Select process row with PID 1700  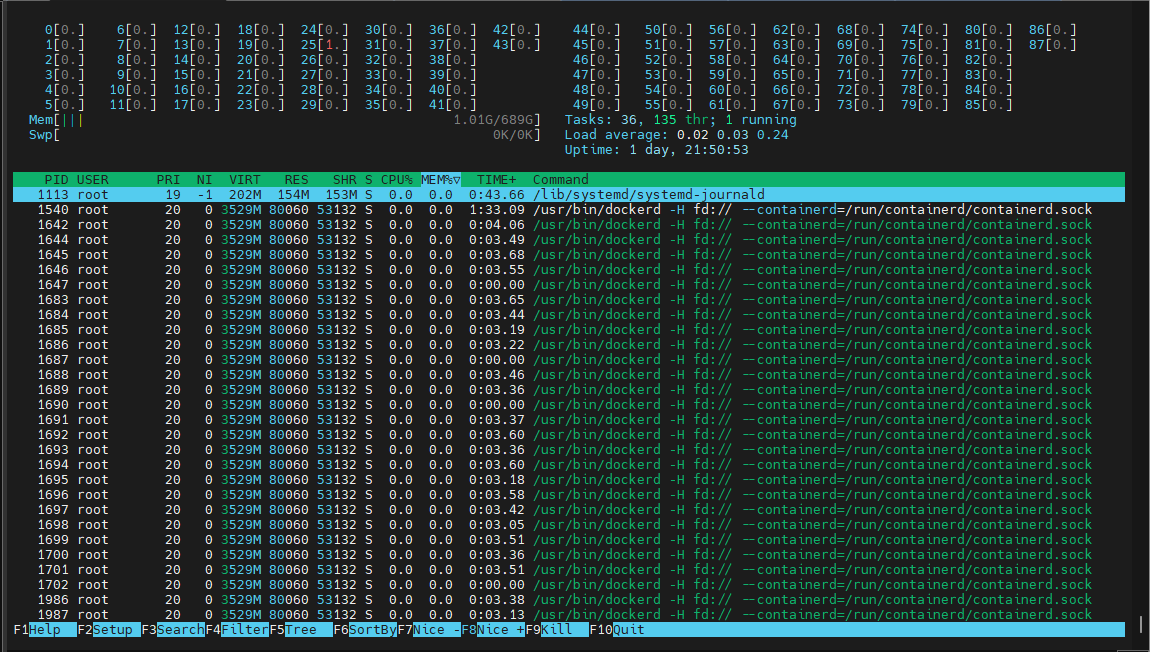(x=568, y=555)
